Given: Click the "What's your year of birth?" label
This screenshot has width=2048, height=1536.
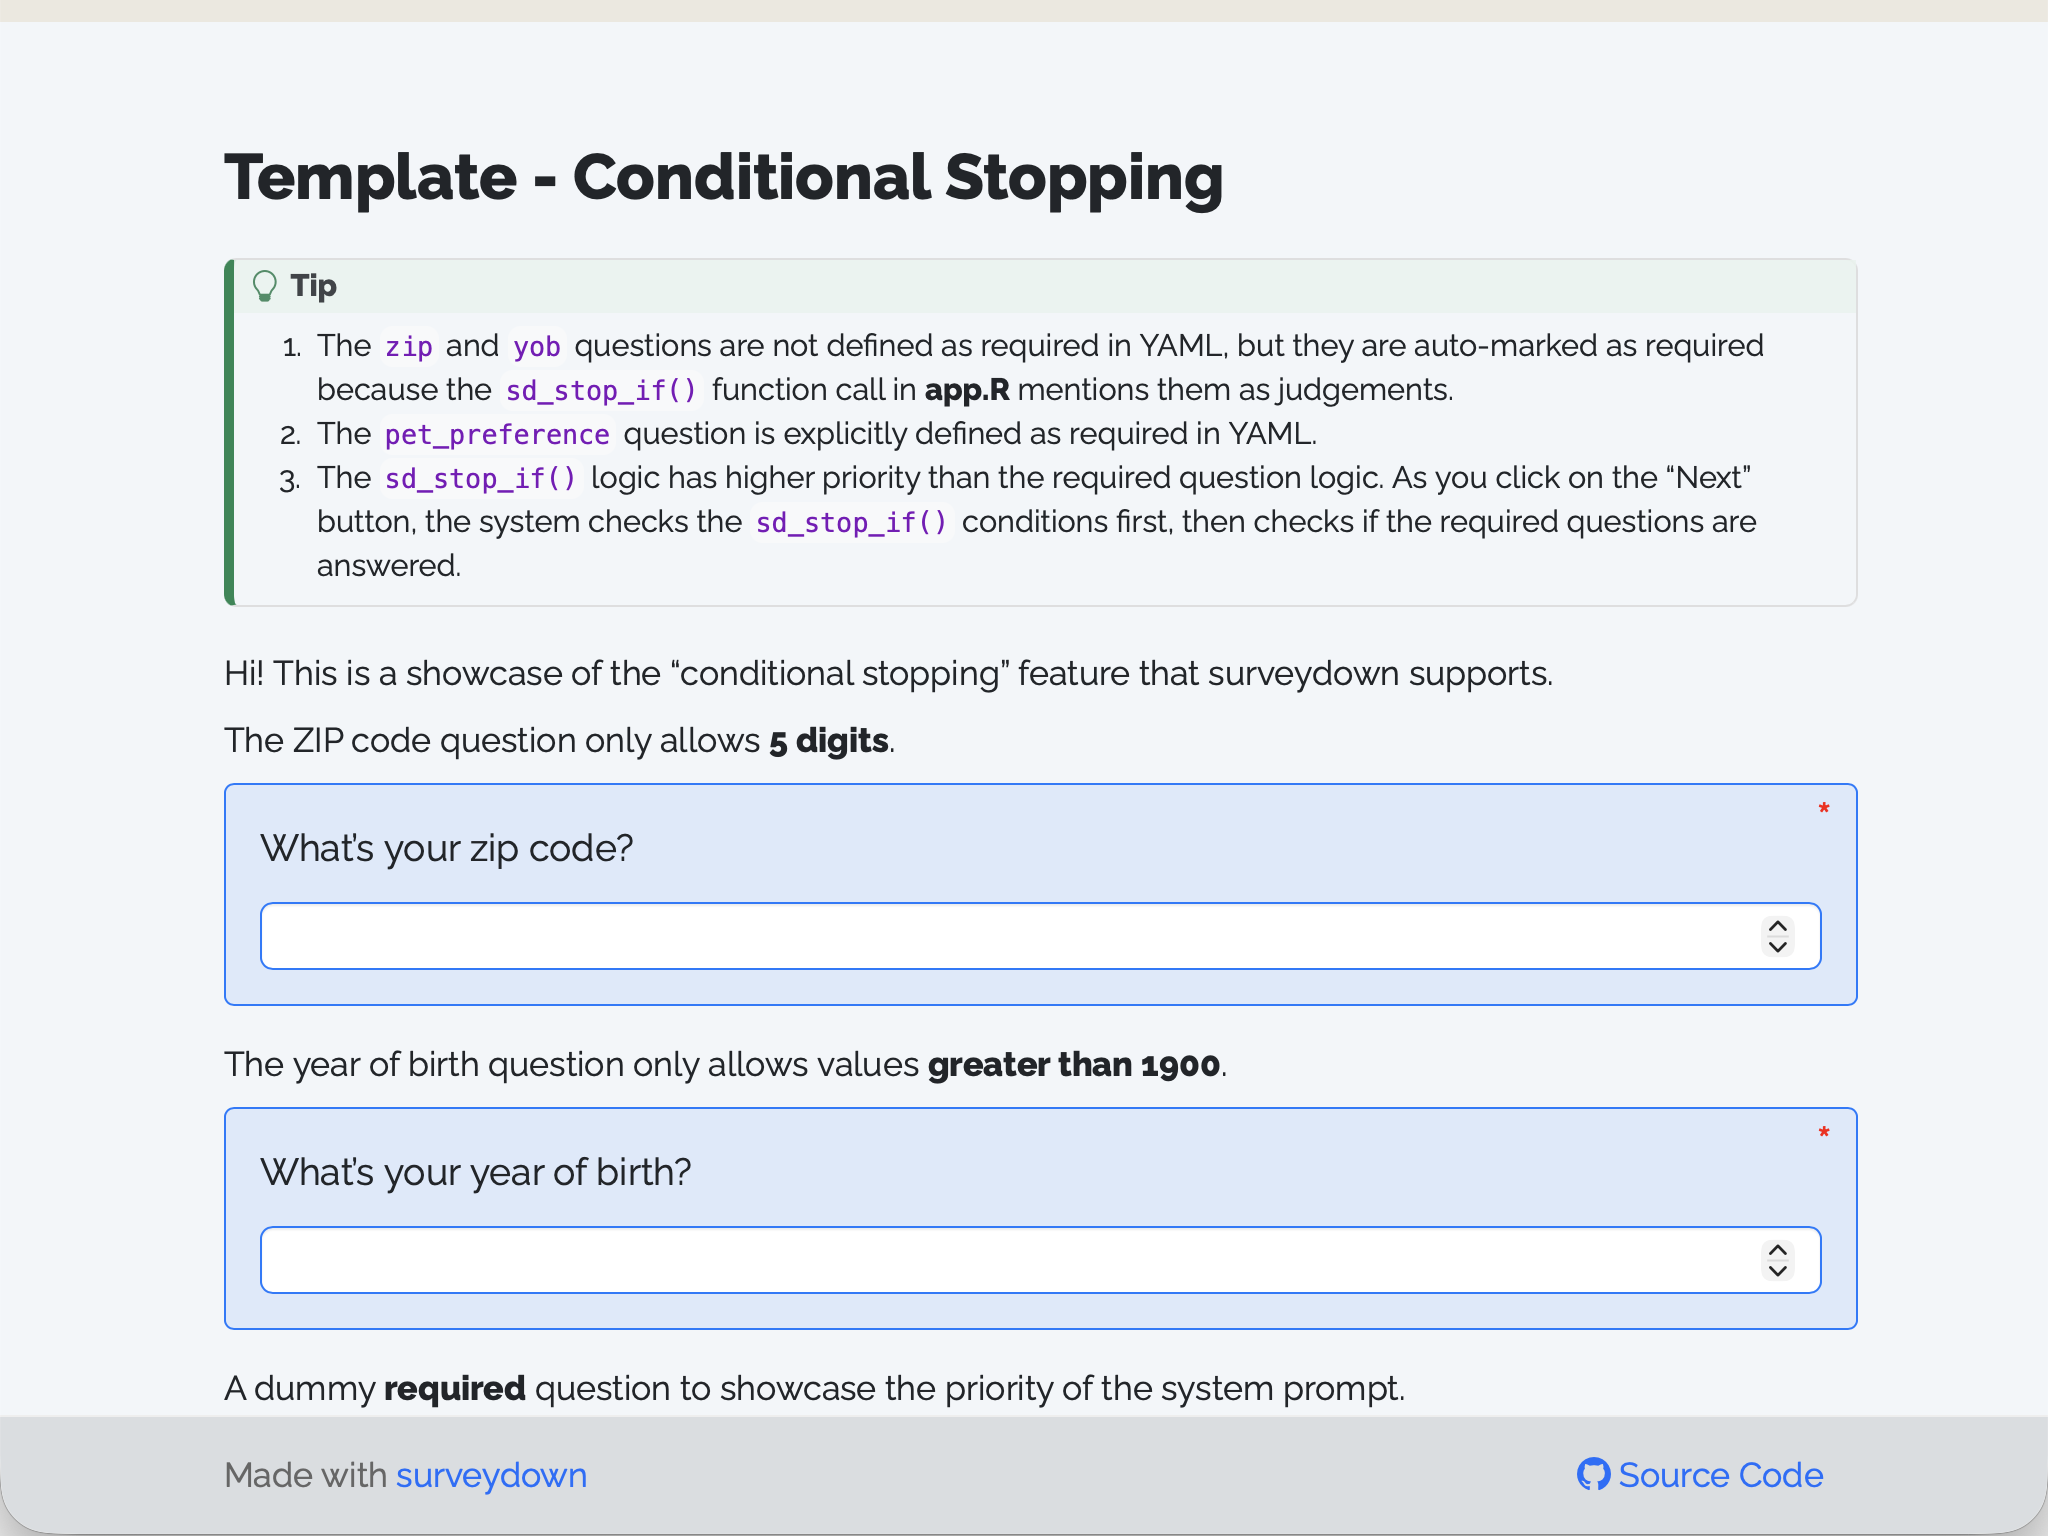Looking at the screenshot, I should tap(476, 1172).
